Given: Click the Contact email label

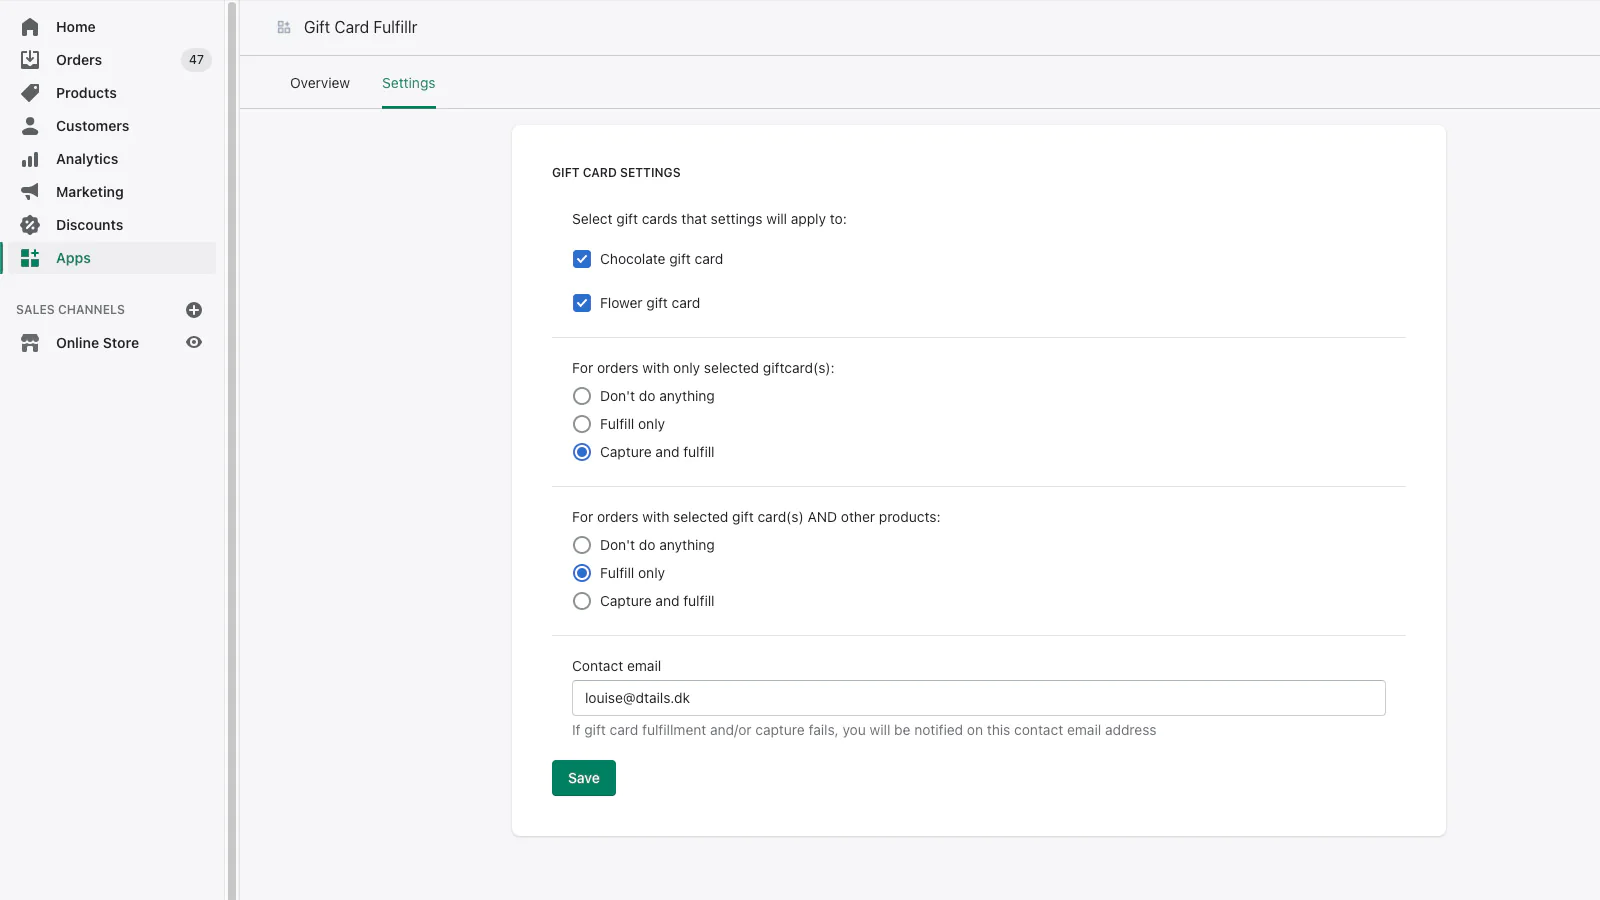Looking at the screenshot, I should click(x=616, y=666).
